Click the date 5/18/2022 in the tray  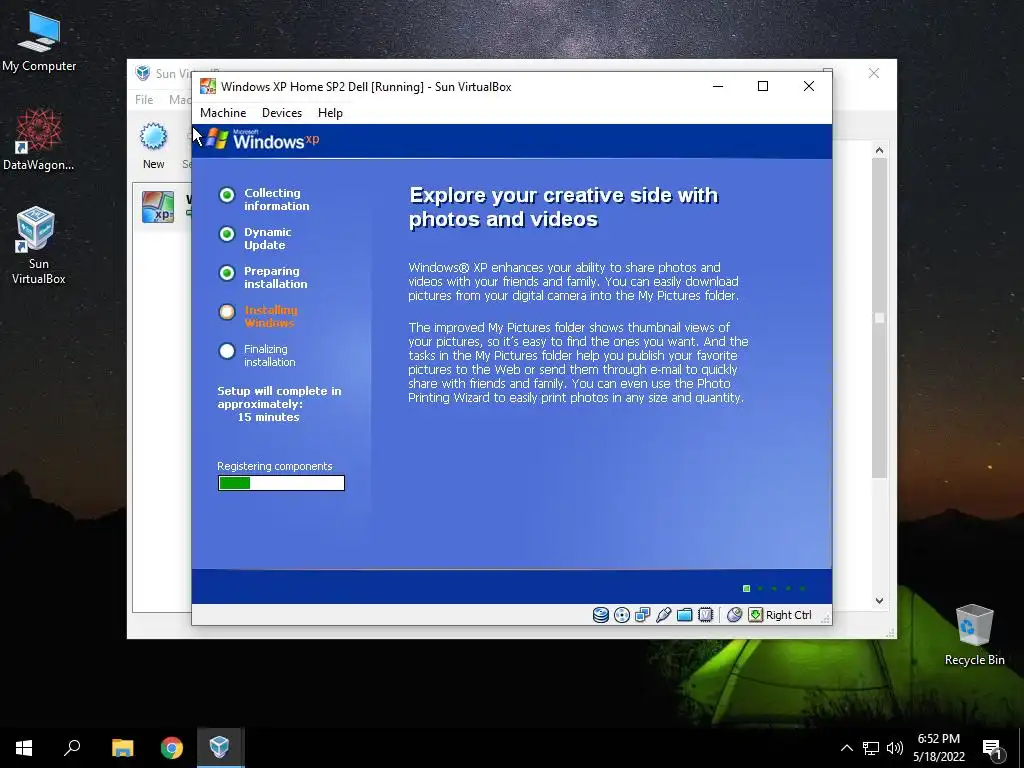(938, 757)
